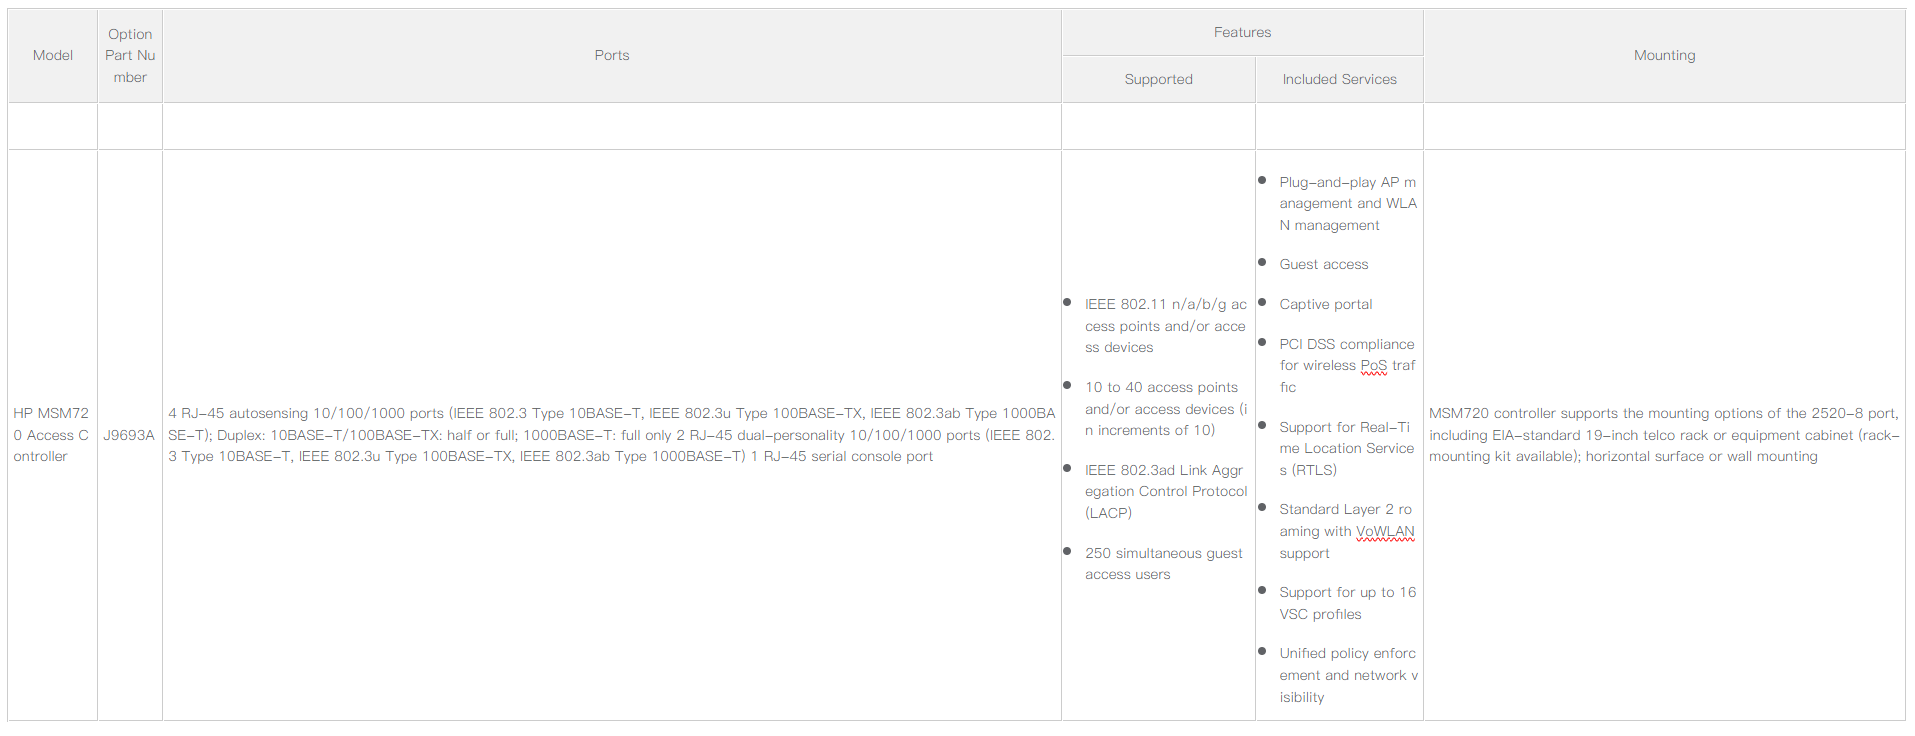
Task: Click the 10 to 40 access points item
Action: 1165,409
